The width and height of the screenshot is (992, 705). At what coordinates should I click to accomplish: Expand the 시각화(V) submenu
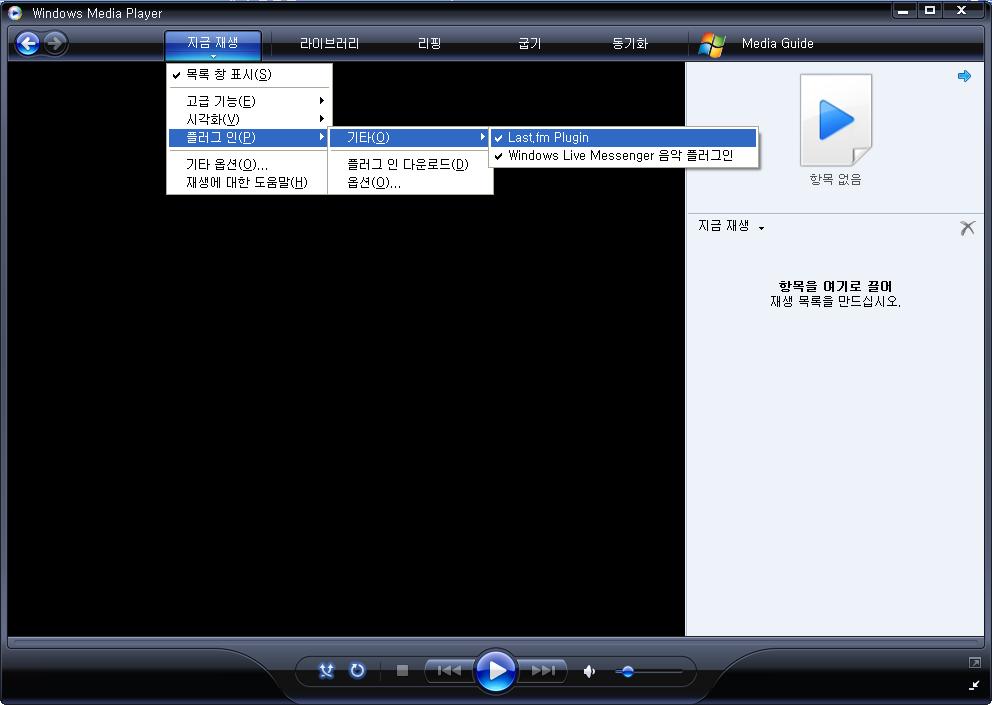click(x=249, y=119)
